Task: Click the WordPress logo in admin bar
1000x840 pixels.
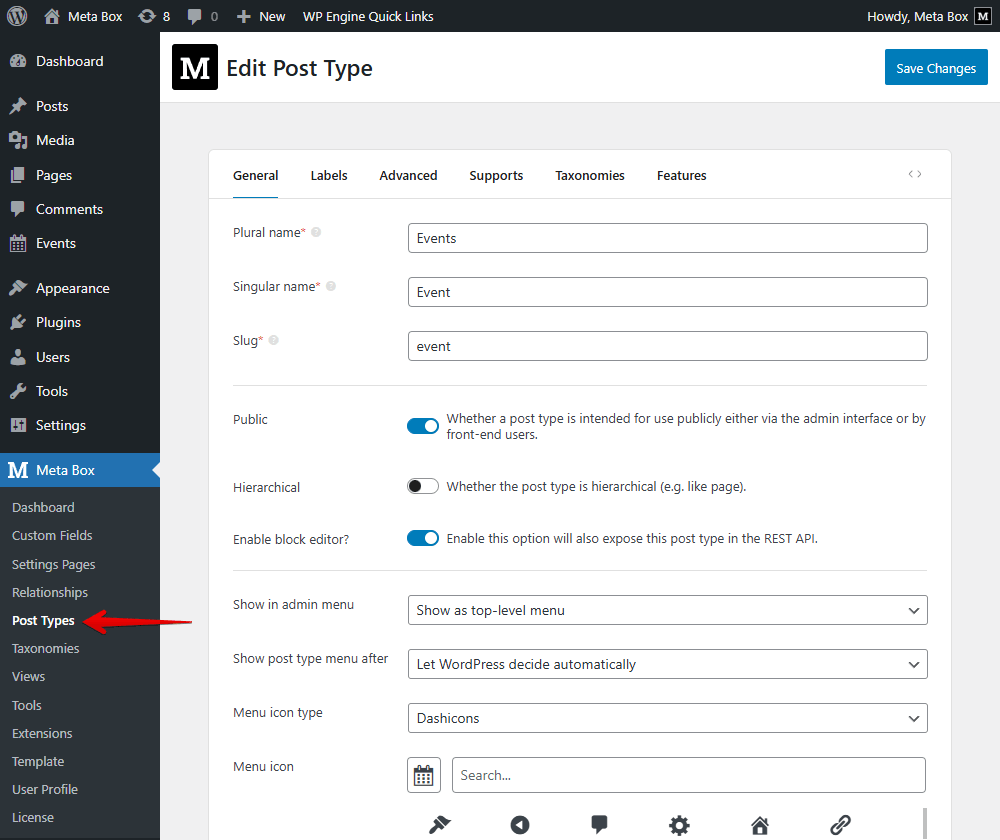Action: (17, 16)
